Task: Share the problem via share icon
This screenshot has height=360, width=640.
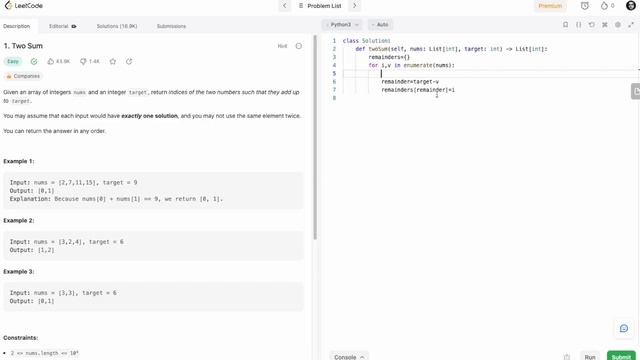Action: tap(129, 61)
